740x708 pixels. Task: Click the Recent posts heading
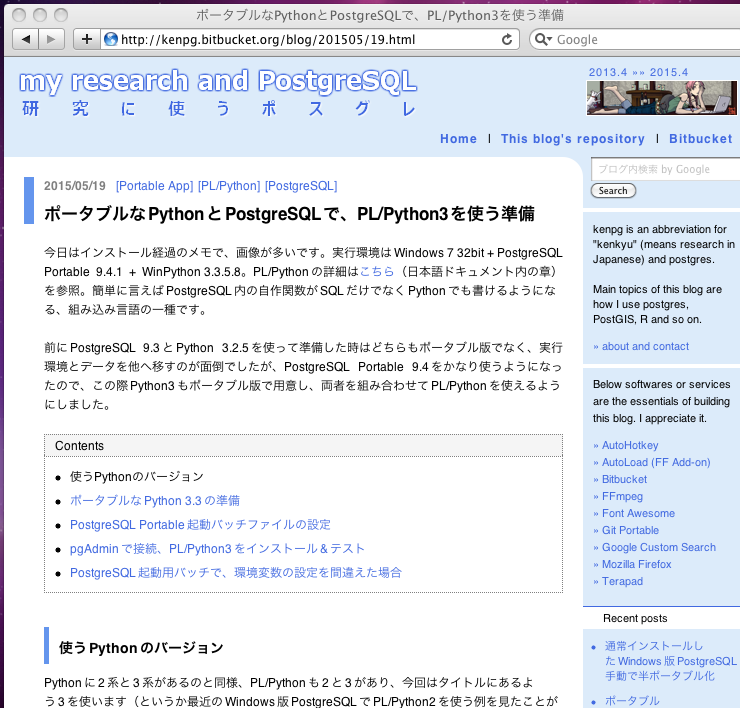tap(635, 618)
